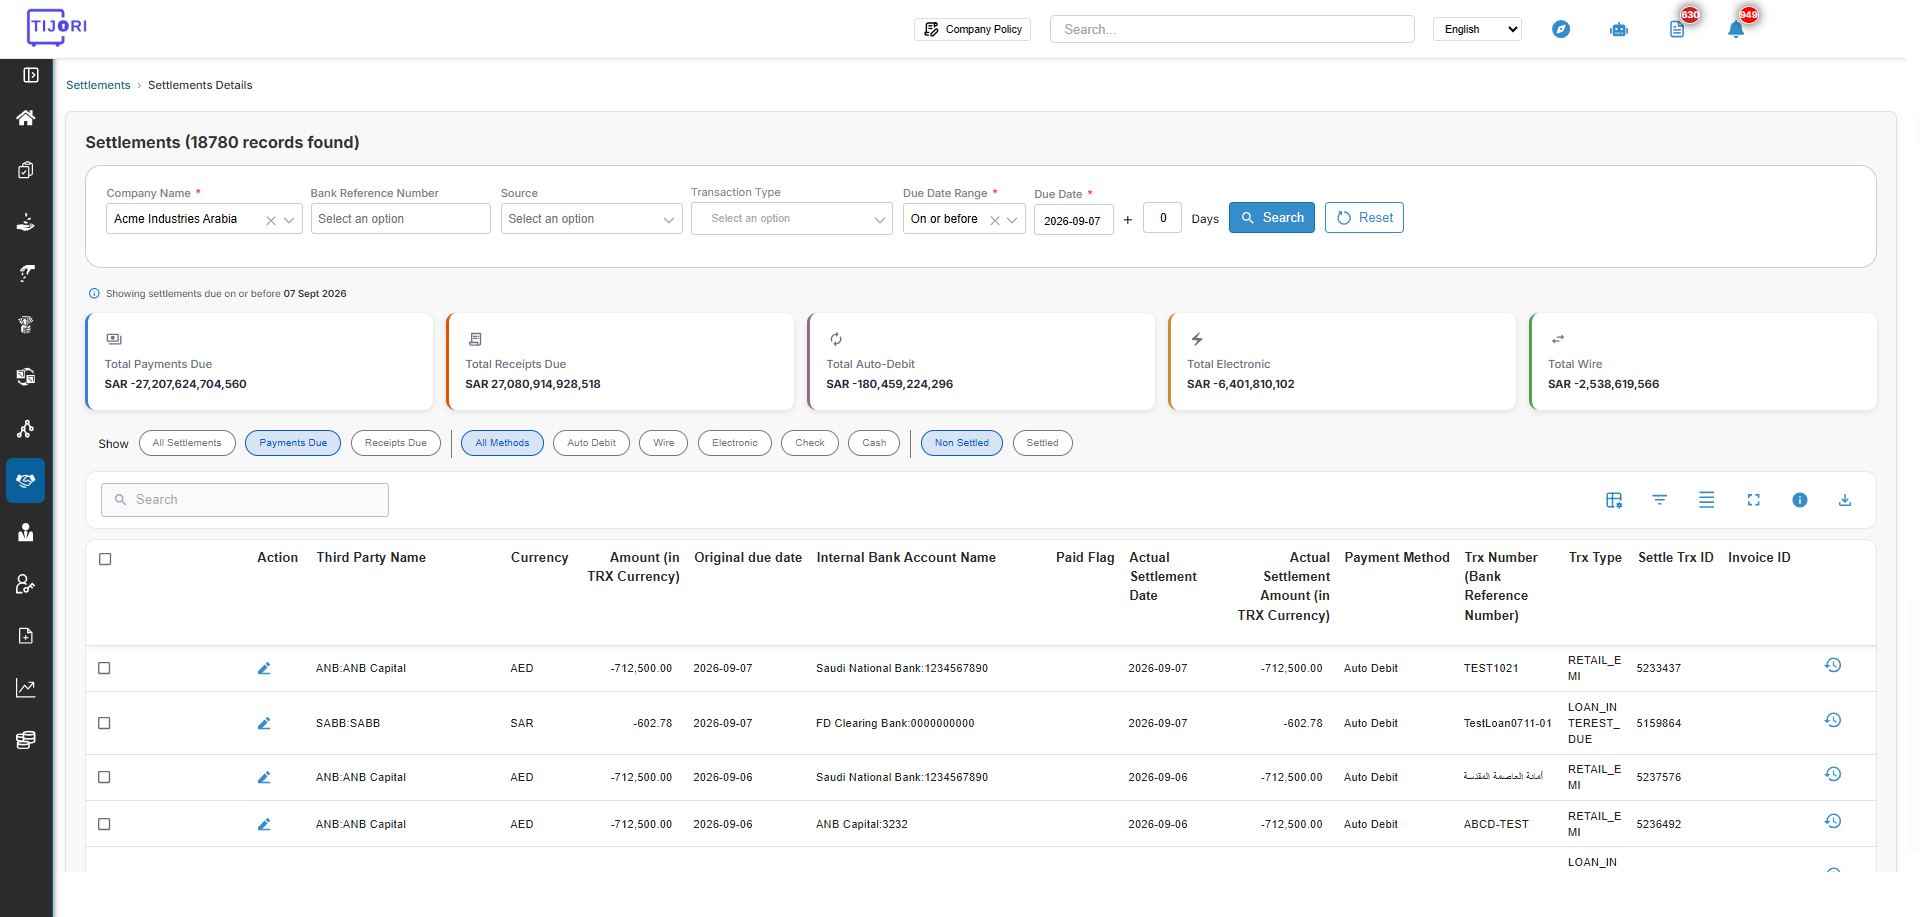Open the line chart sidebar icon
Viewport: 1920px width, 917px height.
(26, 688)
